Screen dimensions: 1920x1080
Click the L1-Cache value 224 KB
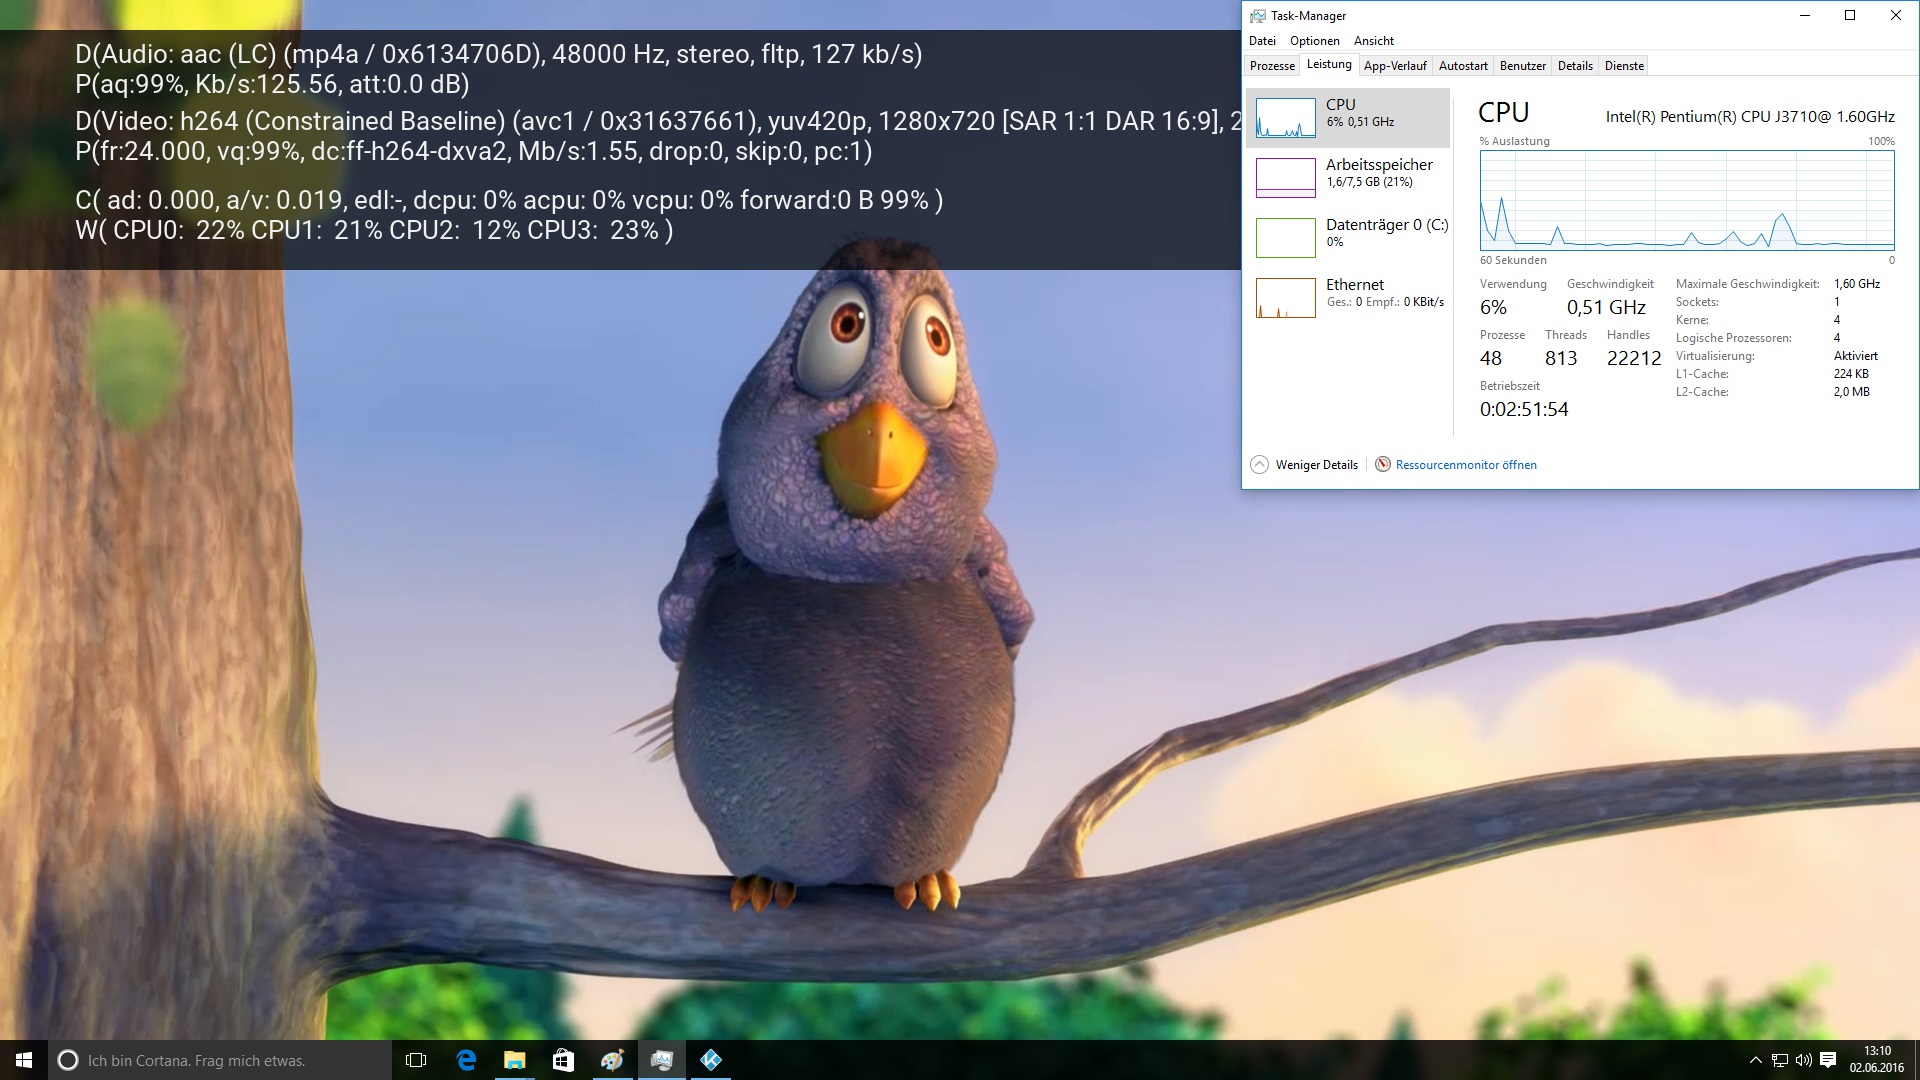coord(1851,374)
